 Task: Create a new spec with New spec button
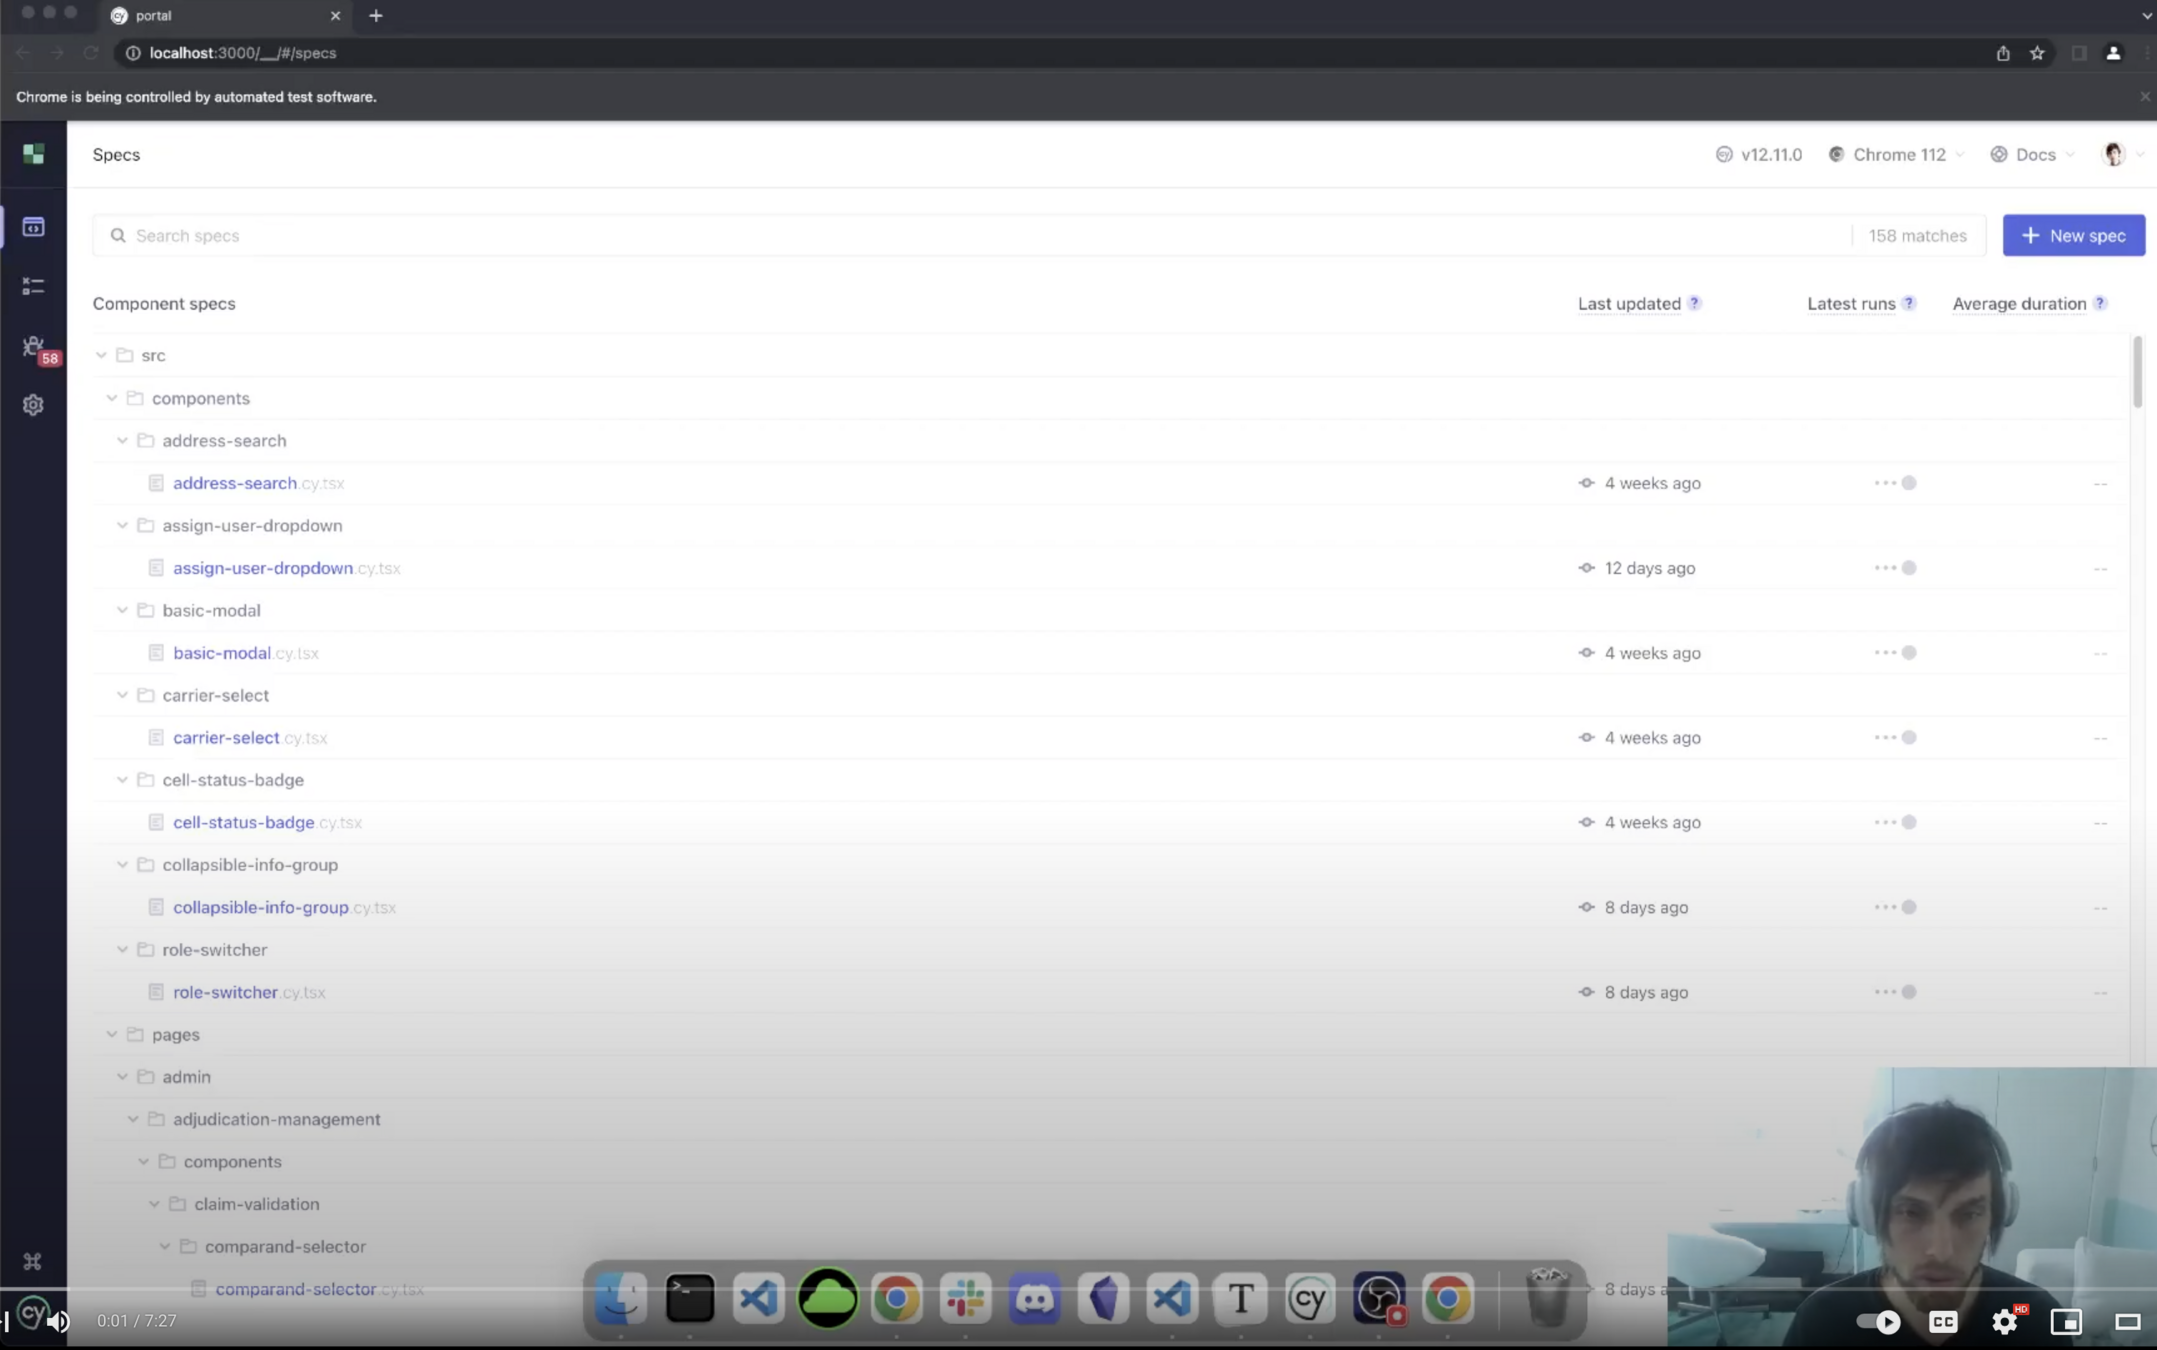click(2073, 235)
